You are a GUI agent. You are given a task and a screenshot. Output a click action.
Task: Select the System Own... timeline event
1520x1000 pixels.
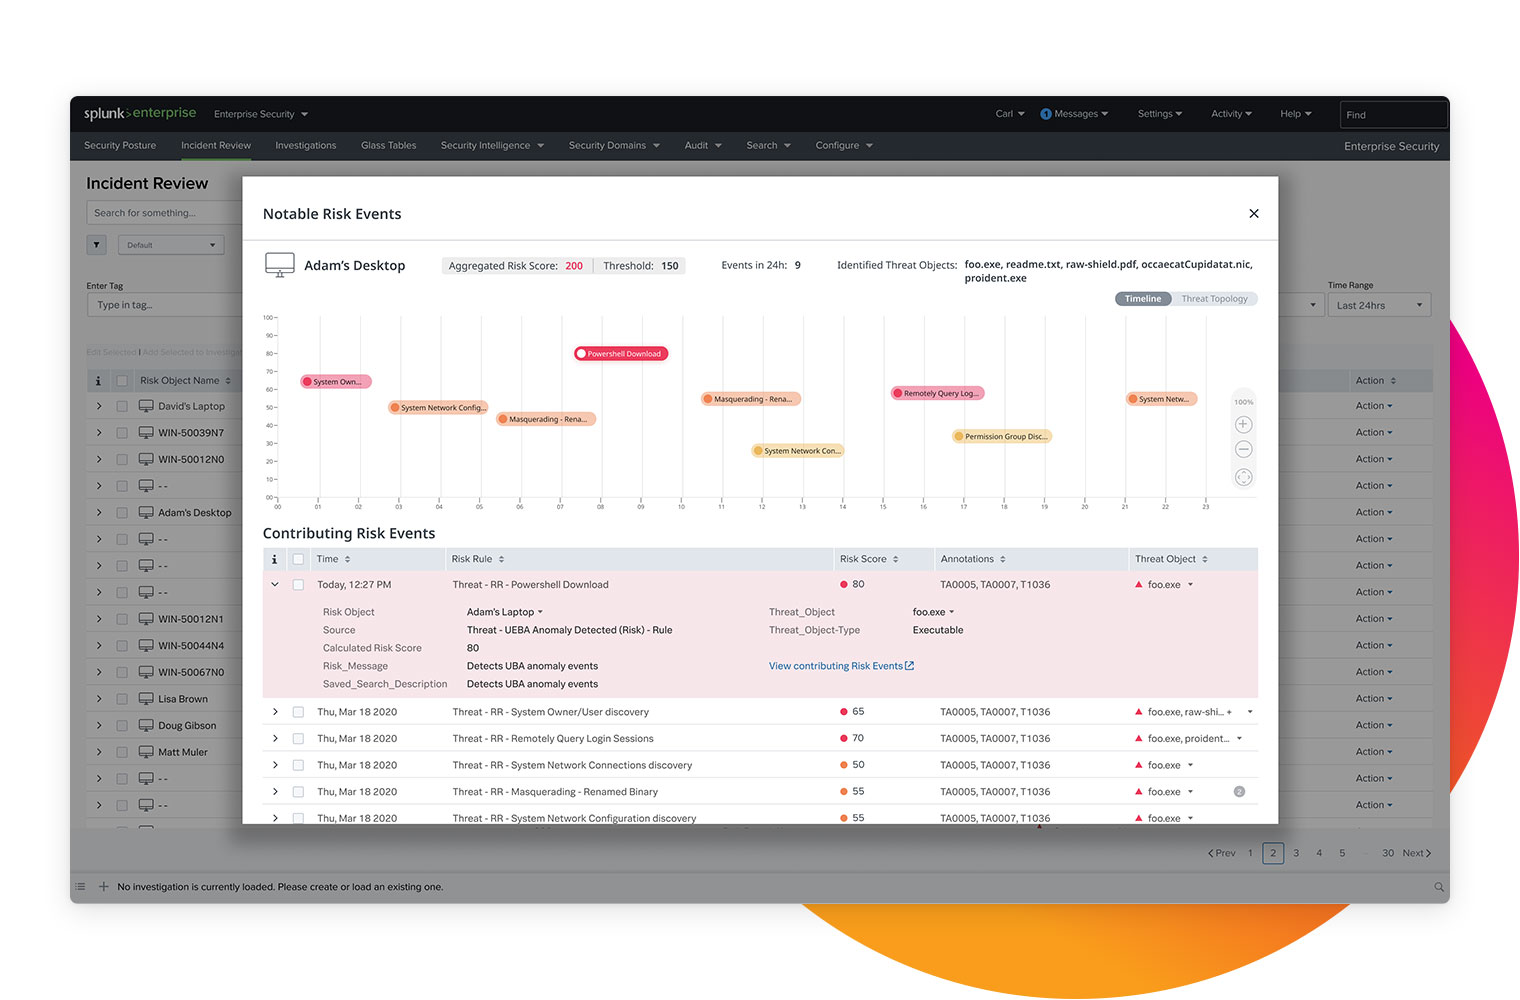tap(336, 382)
